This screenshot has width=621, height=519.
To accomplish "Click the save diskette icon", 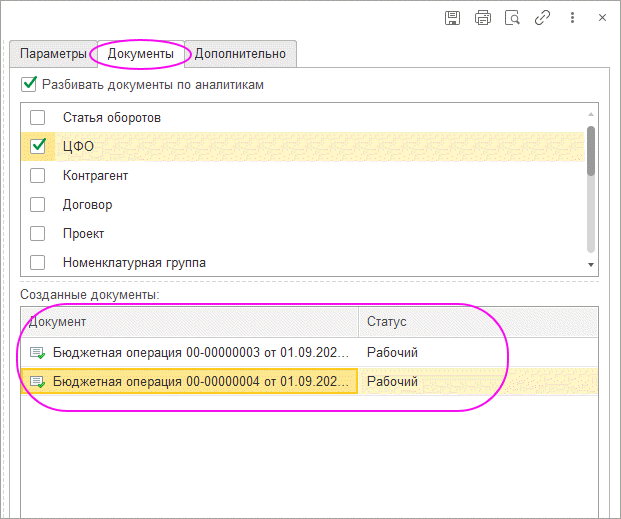I will (x=452, y=18).
